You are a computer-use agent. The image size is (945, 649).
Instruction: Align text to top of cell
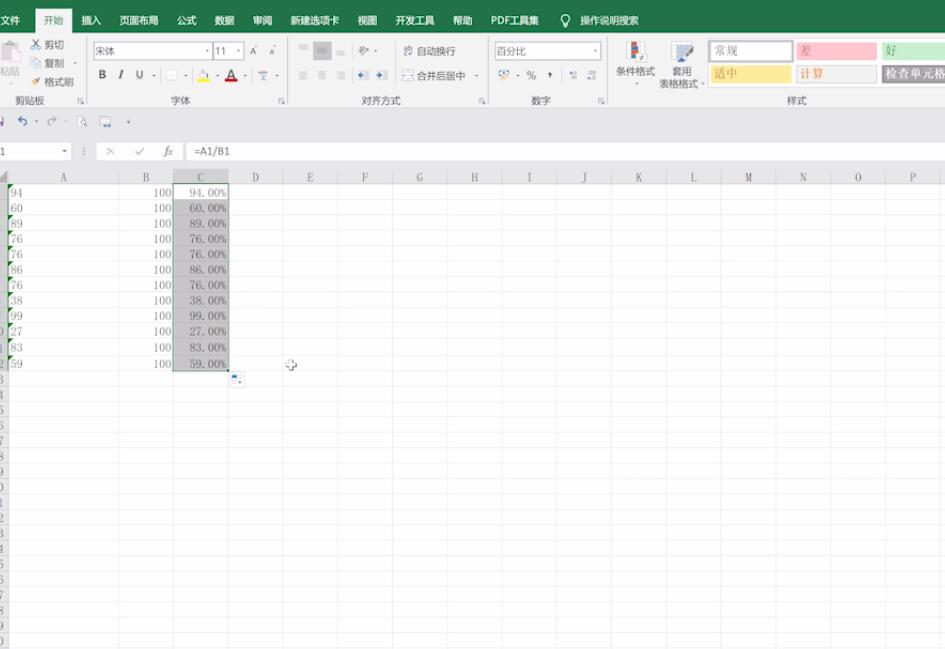303,51
